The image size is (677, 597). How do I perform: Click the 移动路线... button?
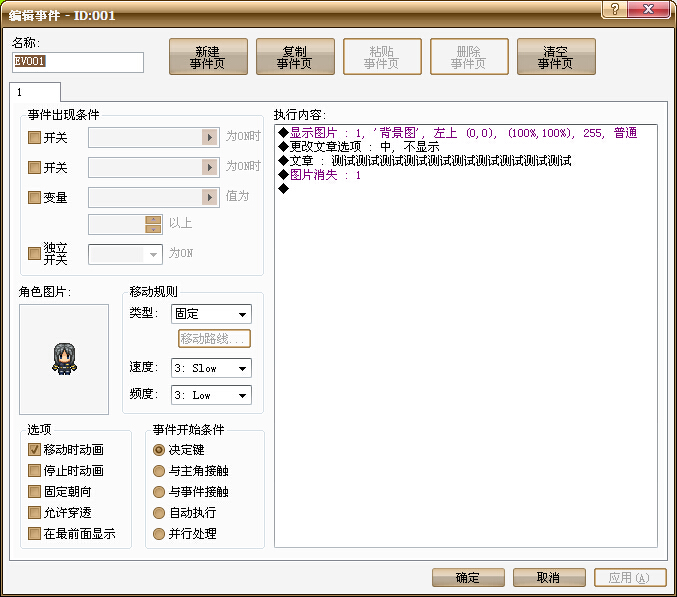(214, 339)
